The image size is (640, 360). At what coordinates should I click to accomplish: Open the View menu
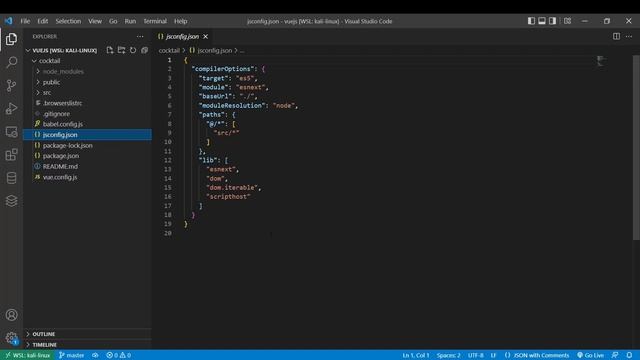(95, 21)
